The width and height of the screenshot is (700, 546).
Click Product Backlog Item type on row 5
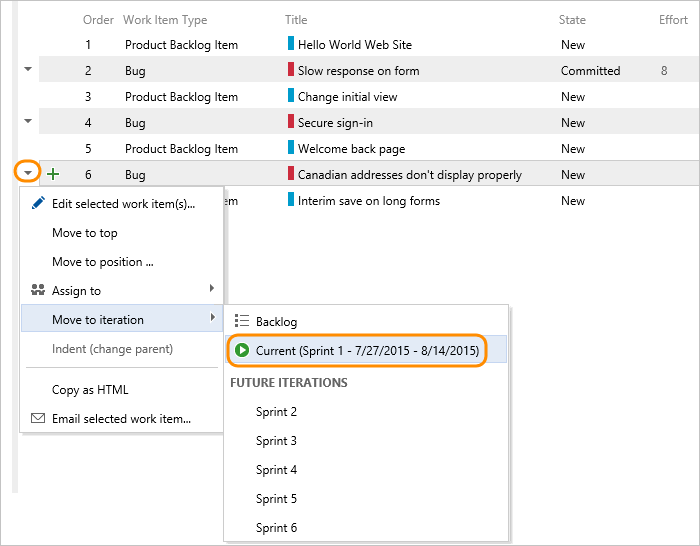(181, 149)
